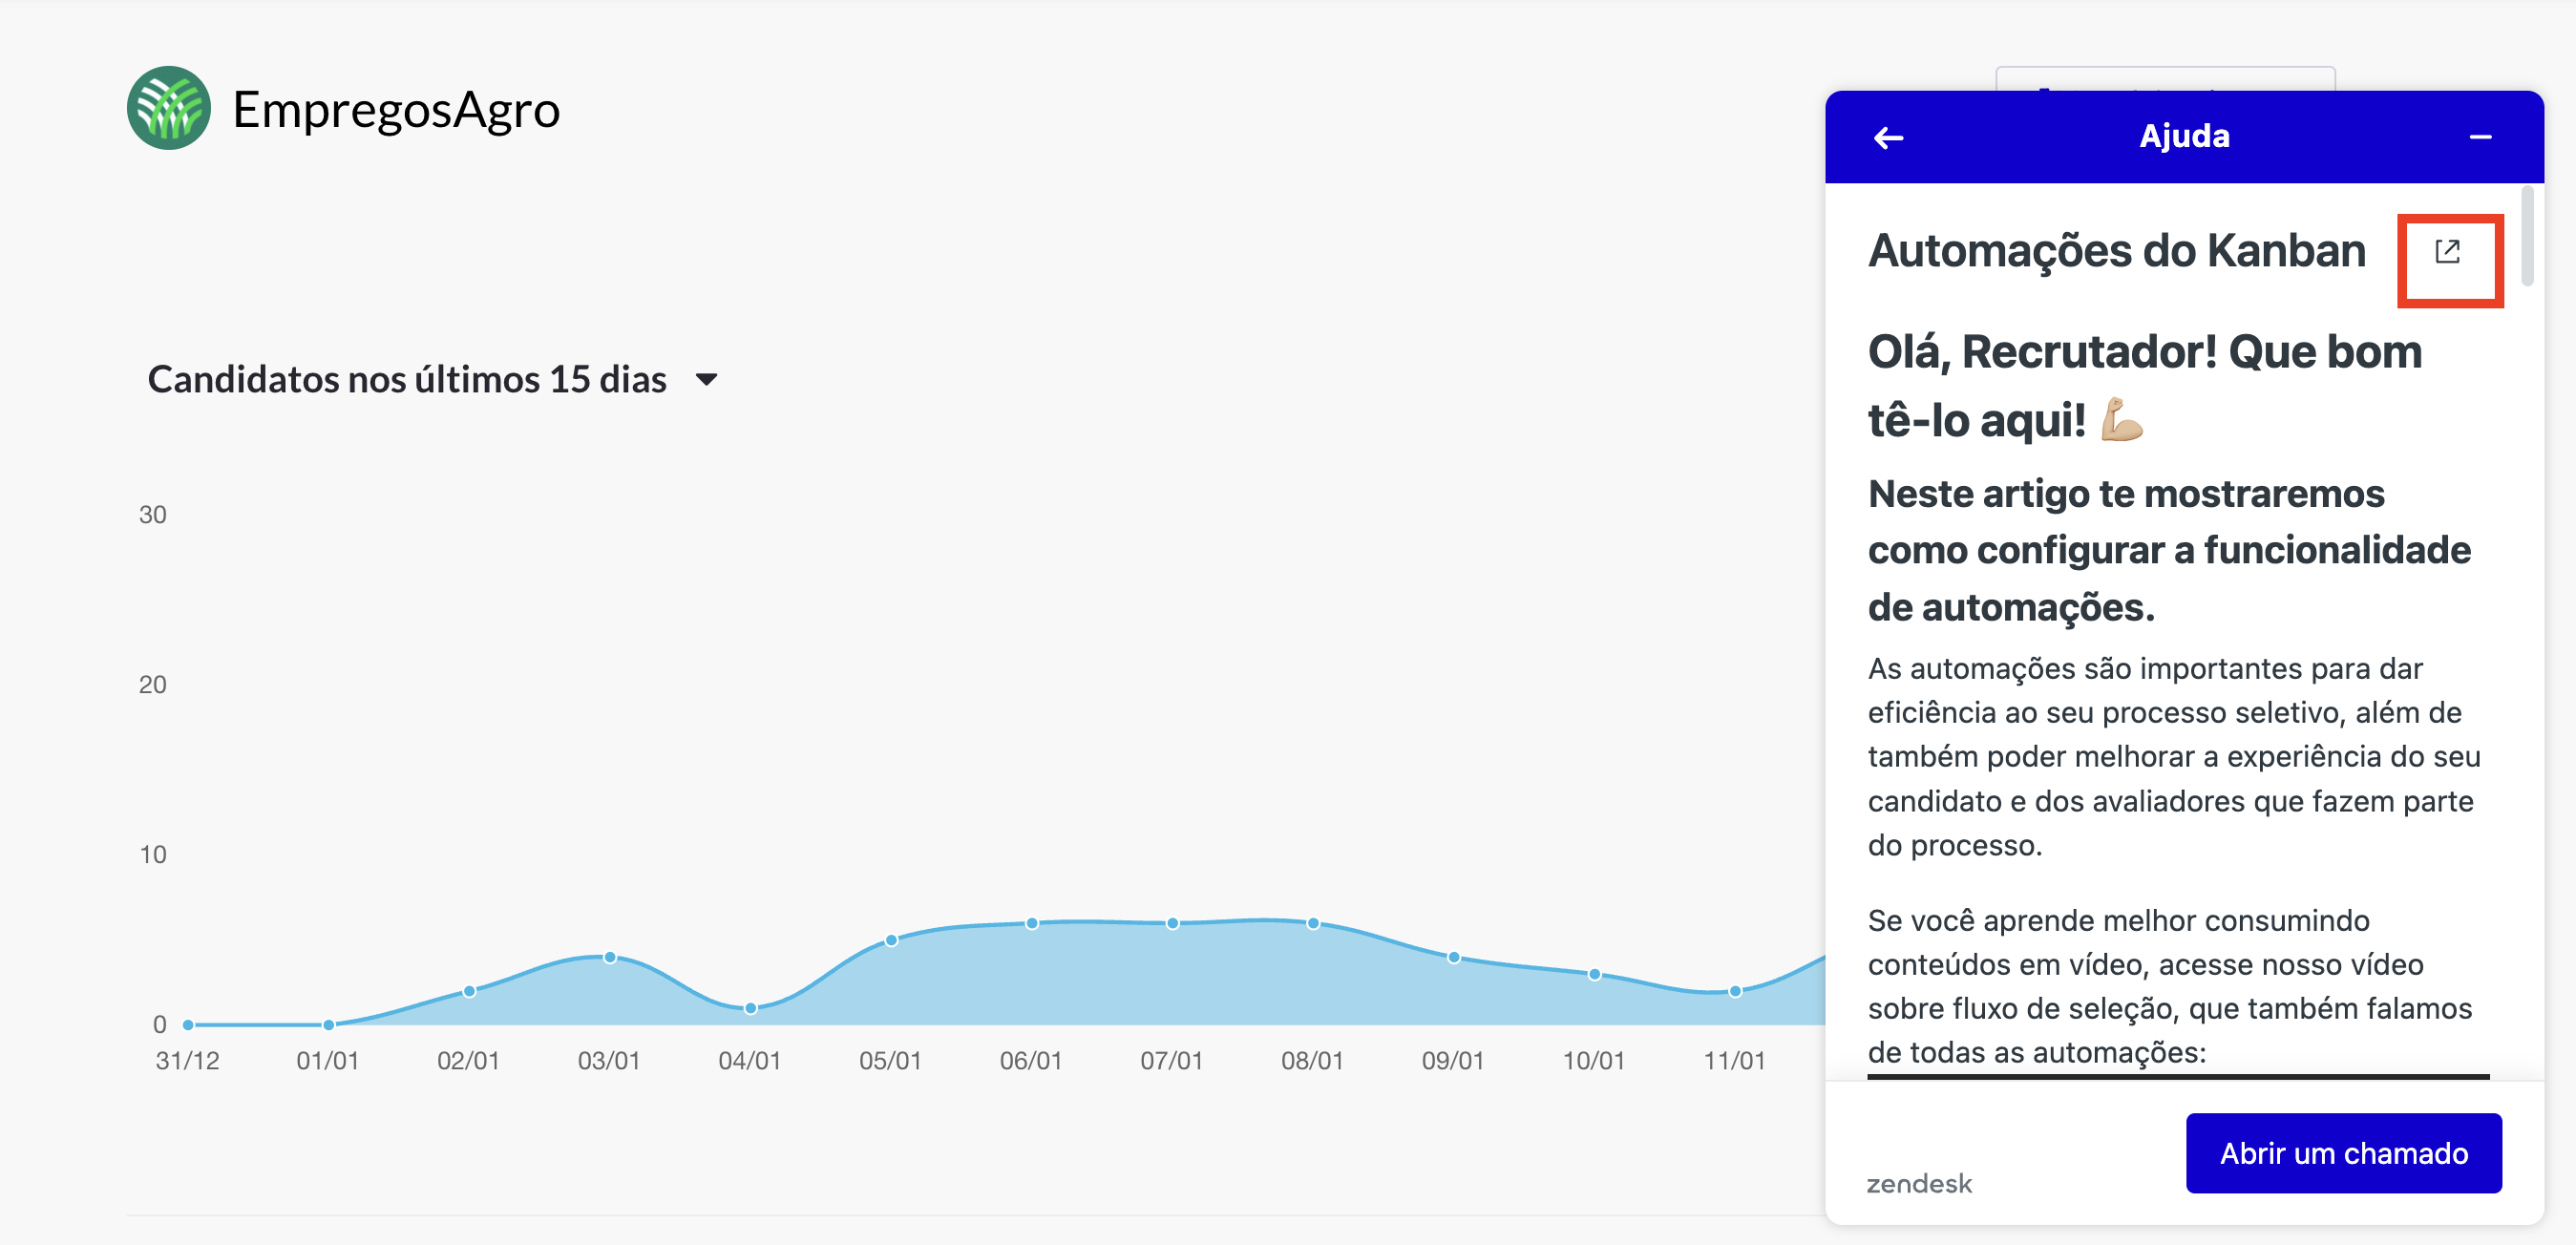Click the help panel vertical scrollbar
Image resolution: width=2576 pixels, height=1245 pixels.
[x=2526, y=236]
